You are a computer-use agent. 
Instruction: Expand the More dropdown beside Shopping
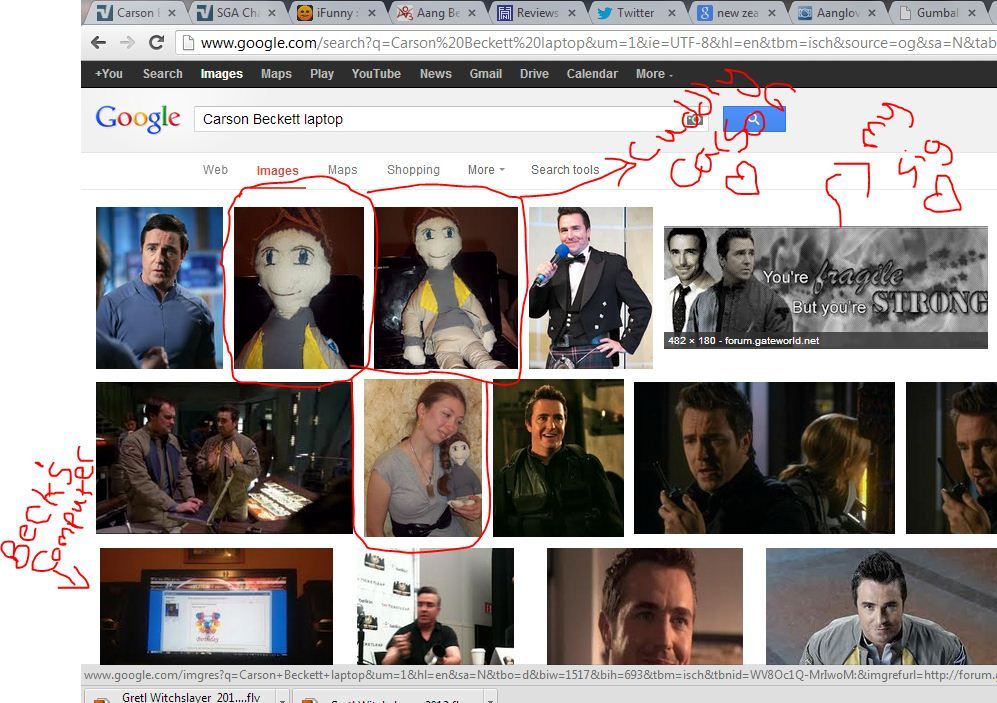(x=486, y=170)
